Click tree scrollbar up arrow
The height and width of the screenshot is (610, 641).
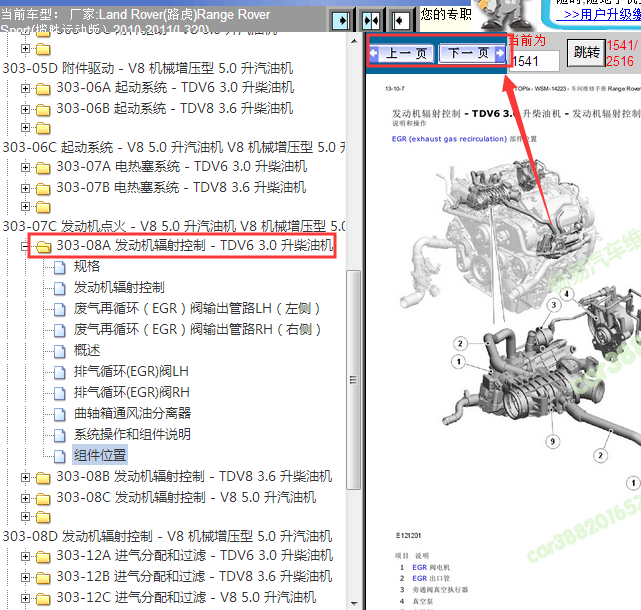click(x=354, y=41)
